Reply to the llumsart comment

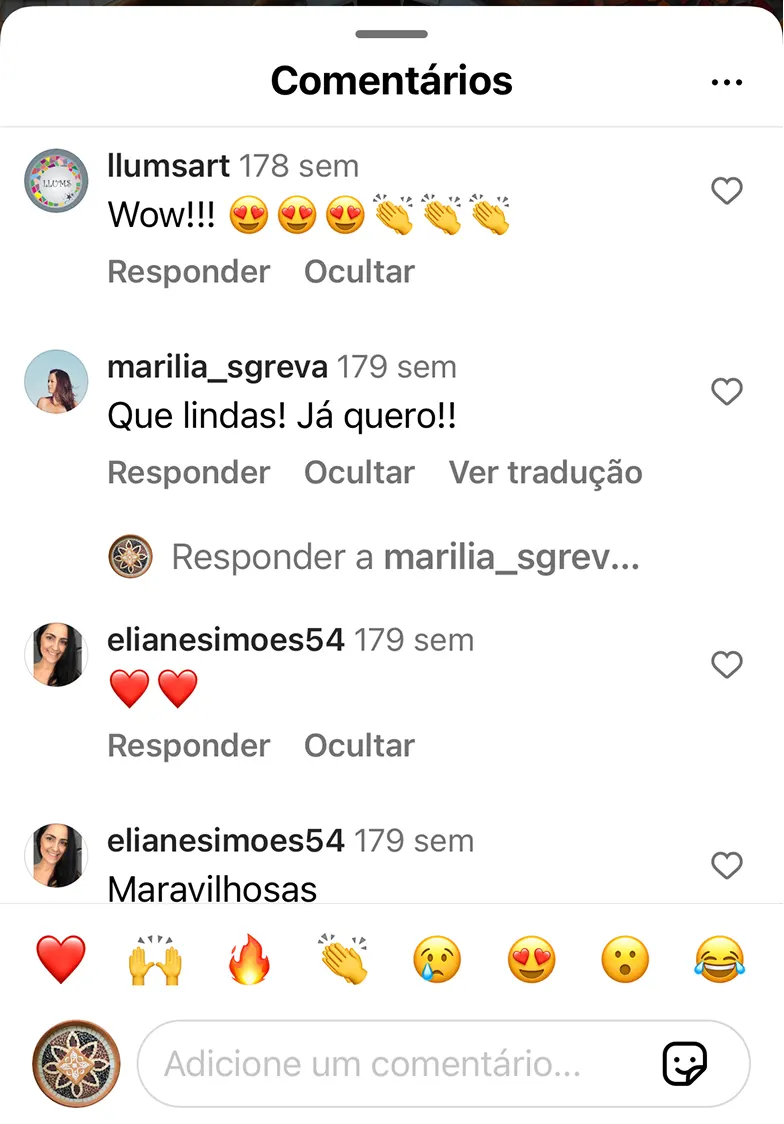[x=188, y=272]
